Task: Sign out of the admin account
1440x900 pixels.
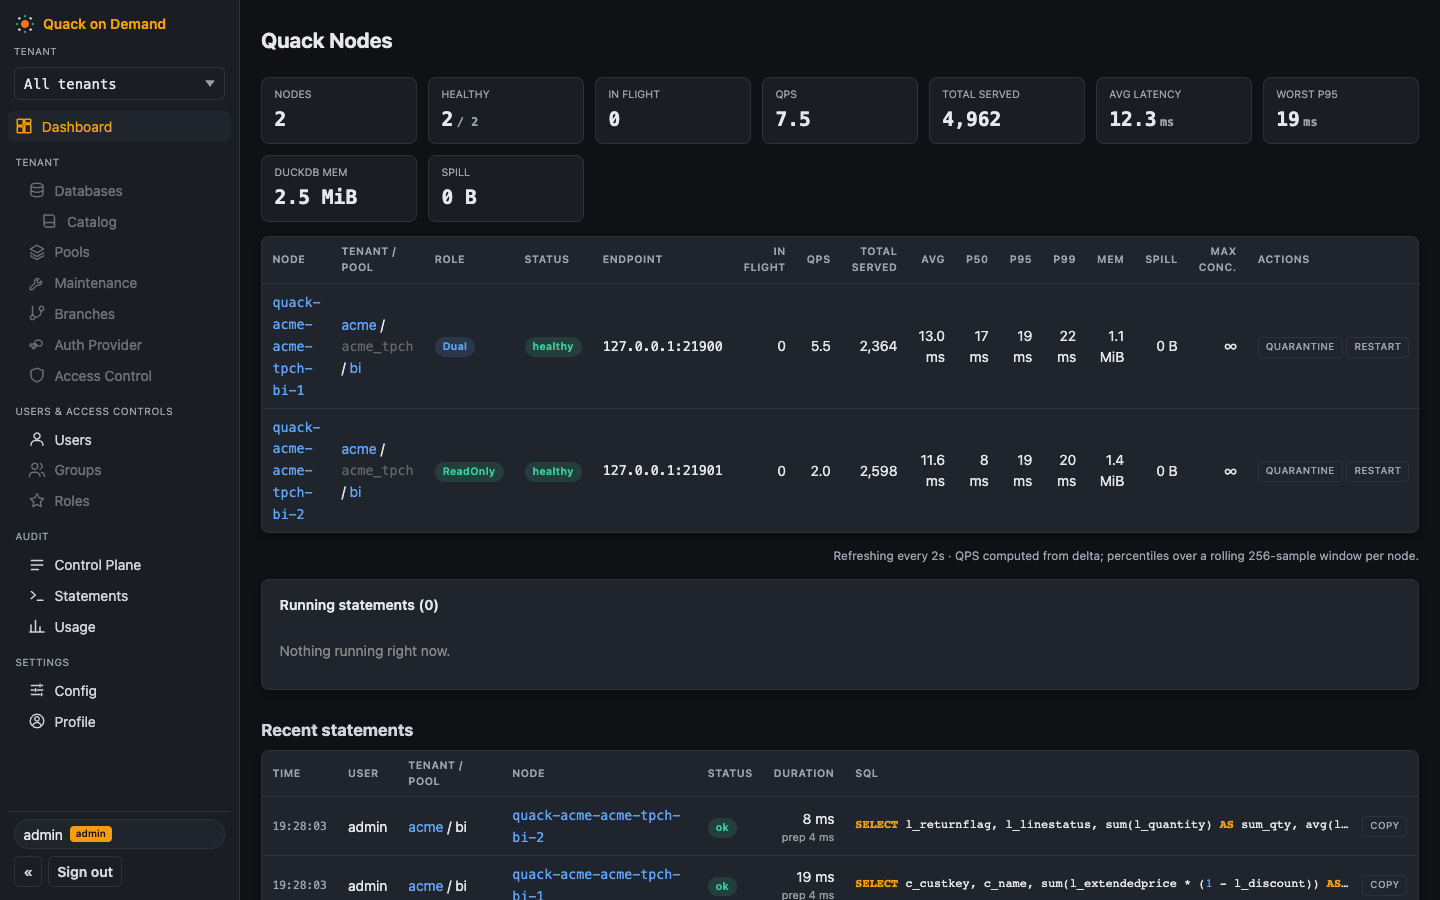Action: 85,872
